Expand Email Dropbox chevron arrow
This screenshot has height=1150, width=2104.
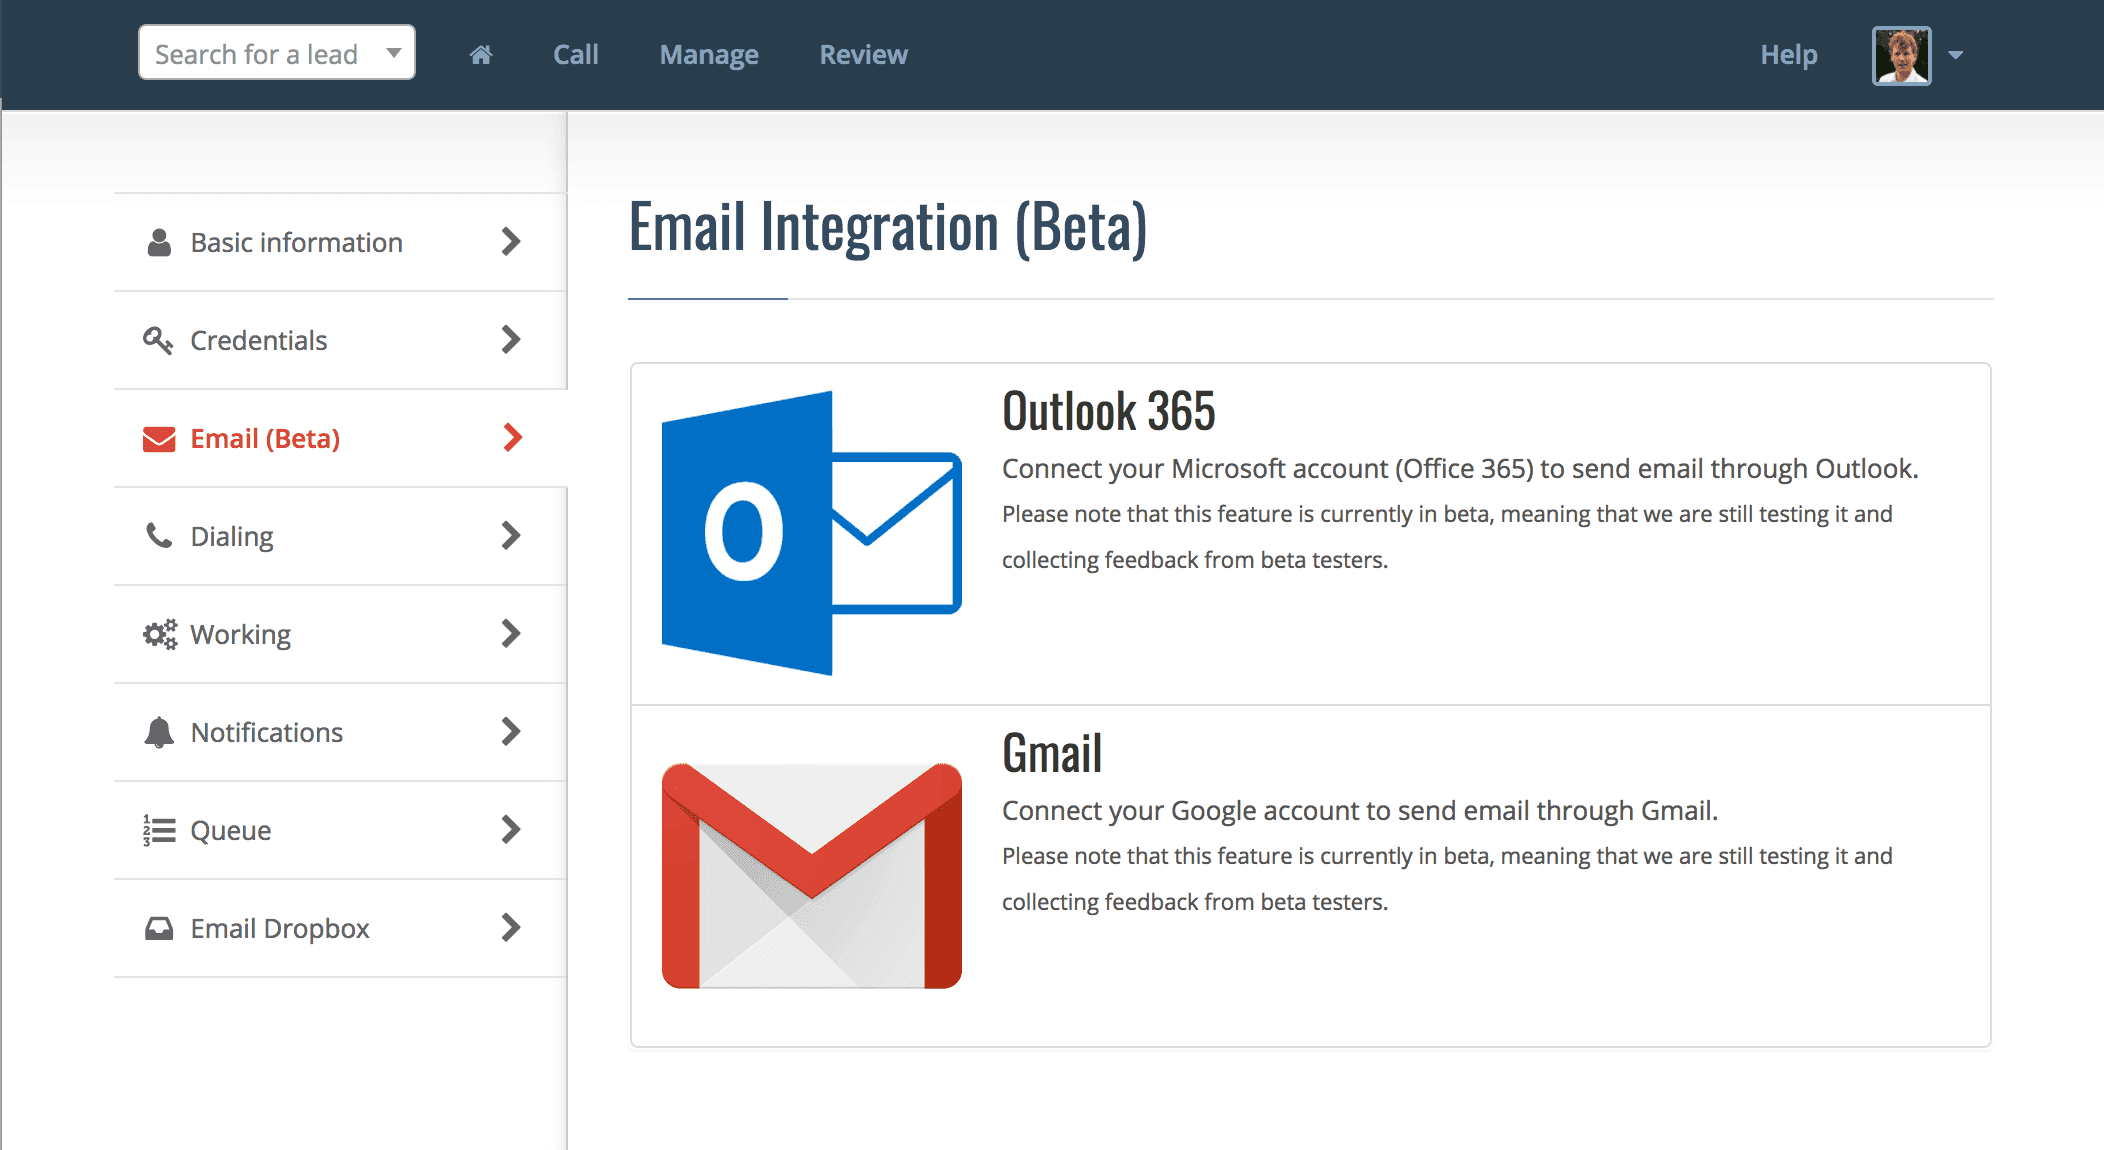511,927
